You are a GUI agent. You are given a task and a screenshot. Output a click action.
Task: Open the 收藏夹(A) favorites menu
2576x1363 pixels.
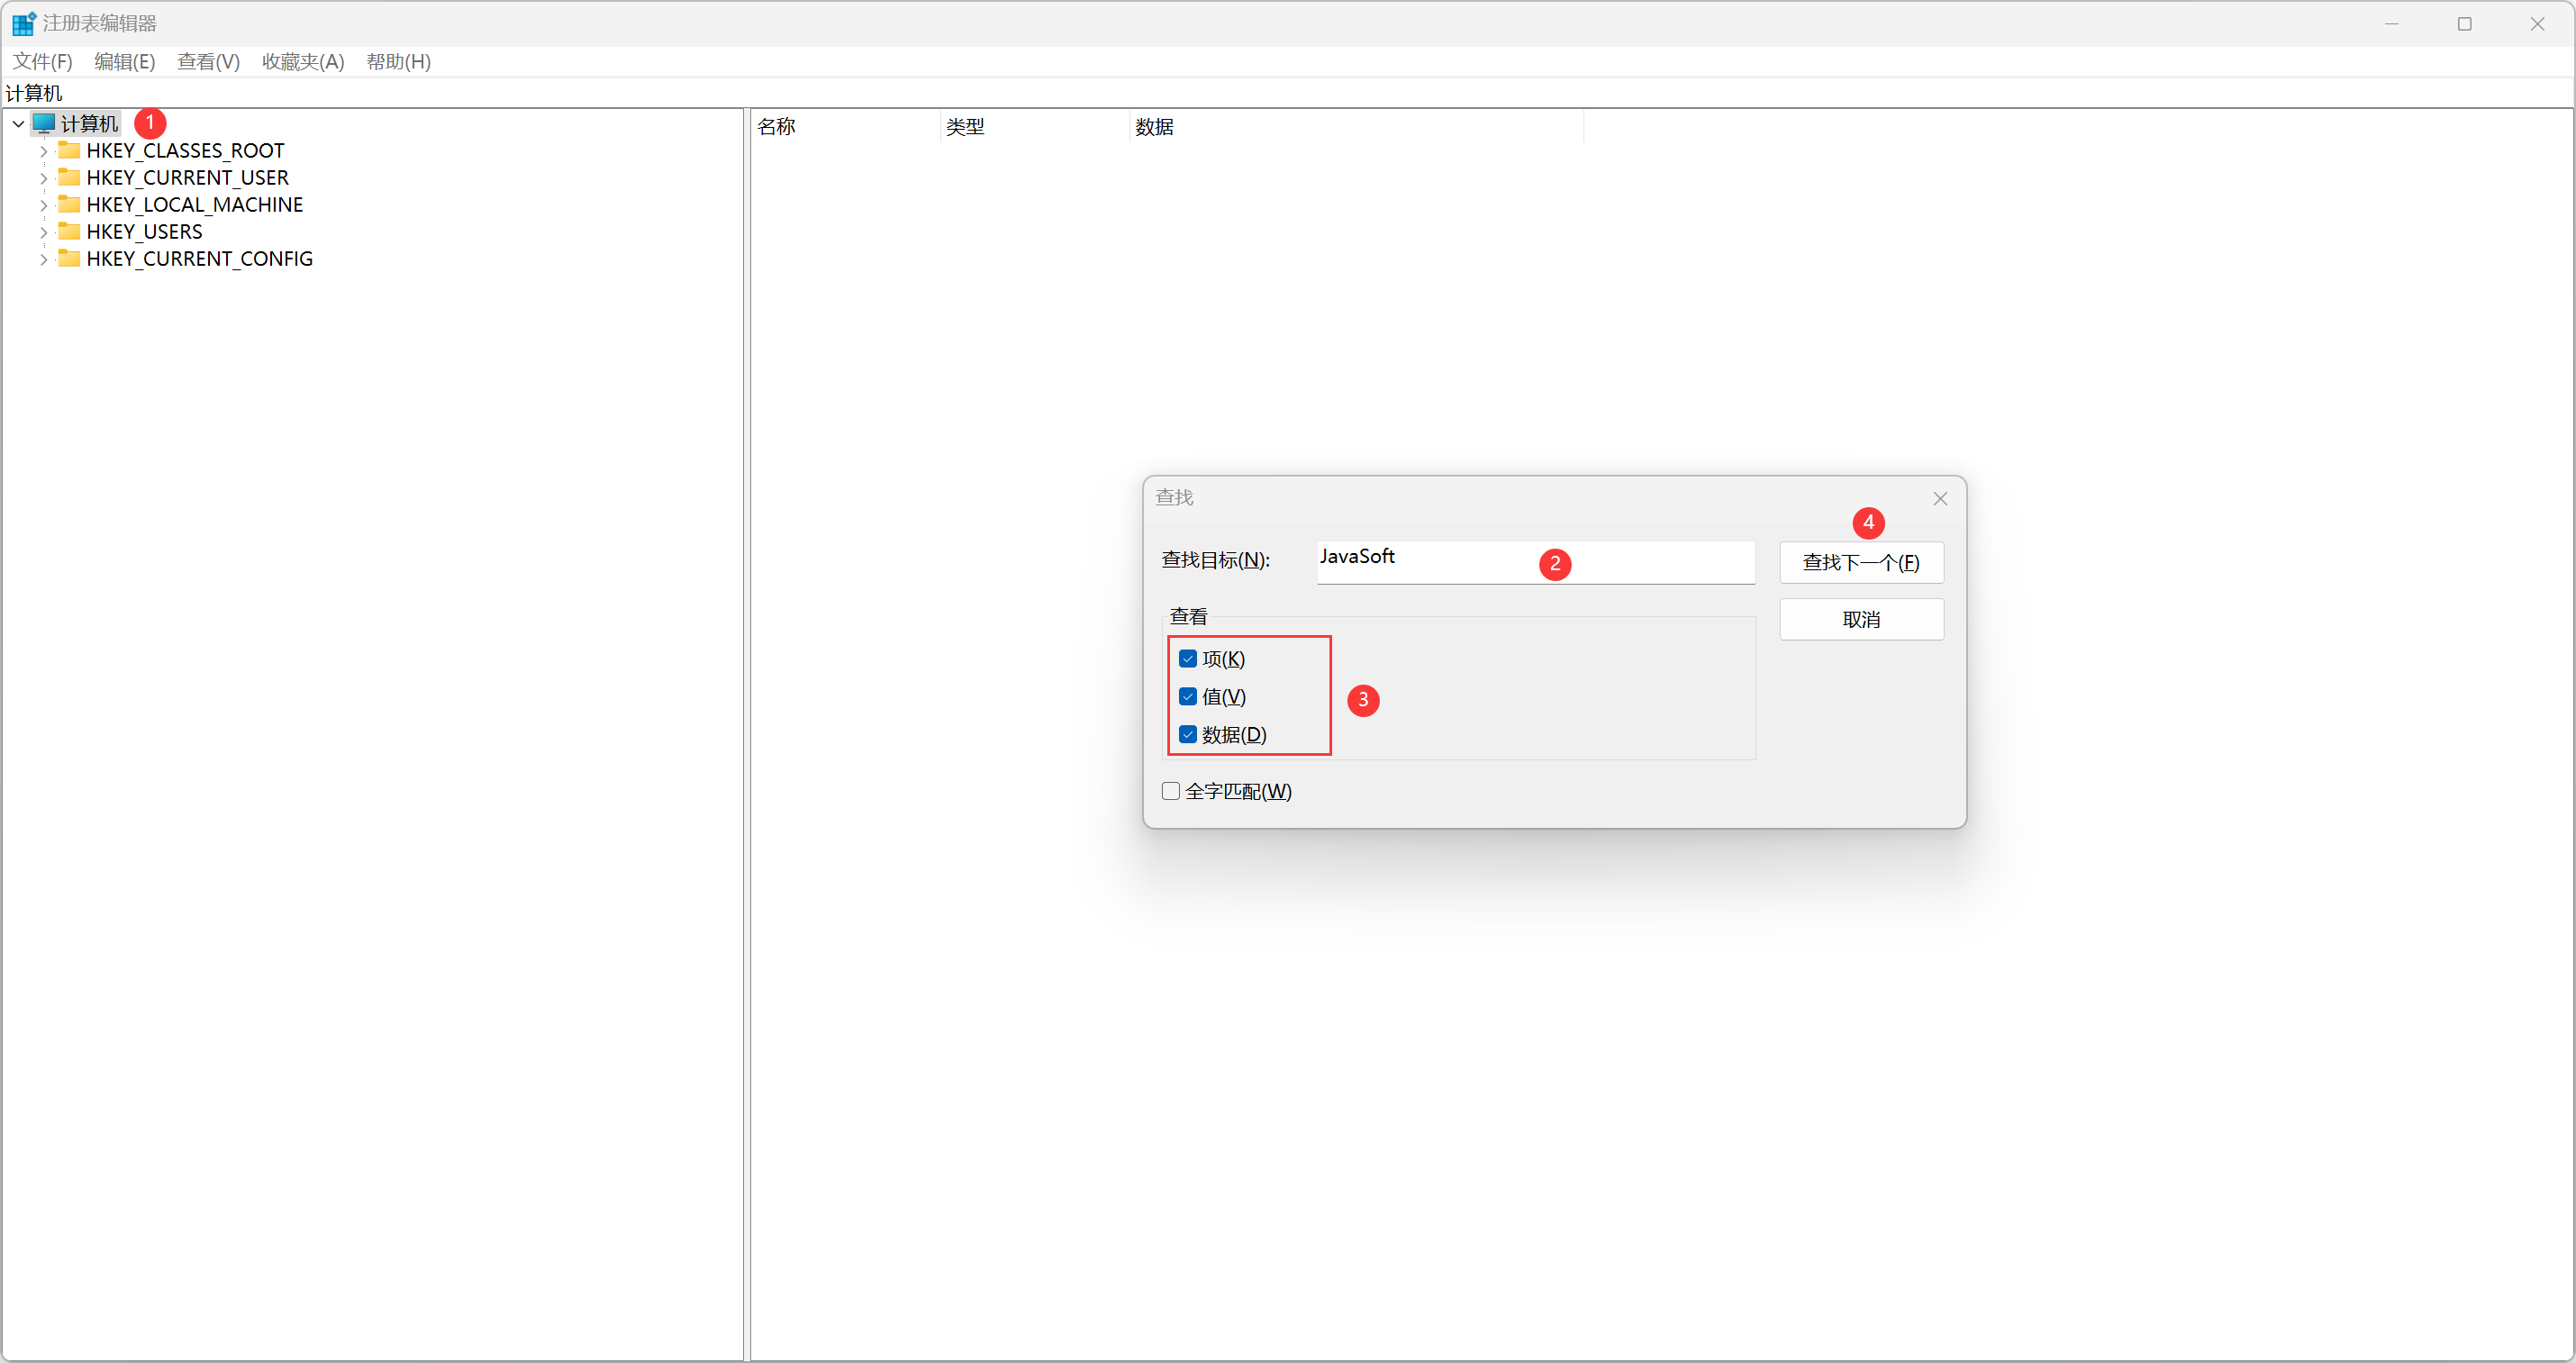[302, 62]
